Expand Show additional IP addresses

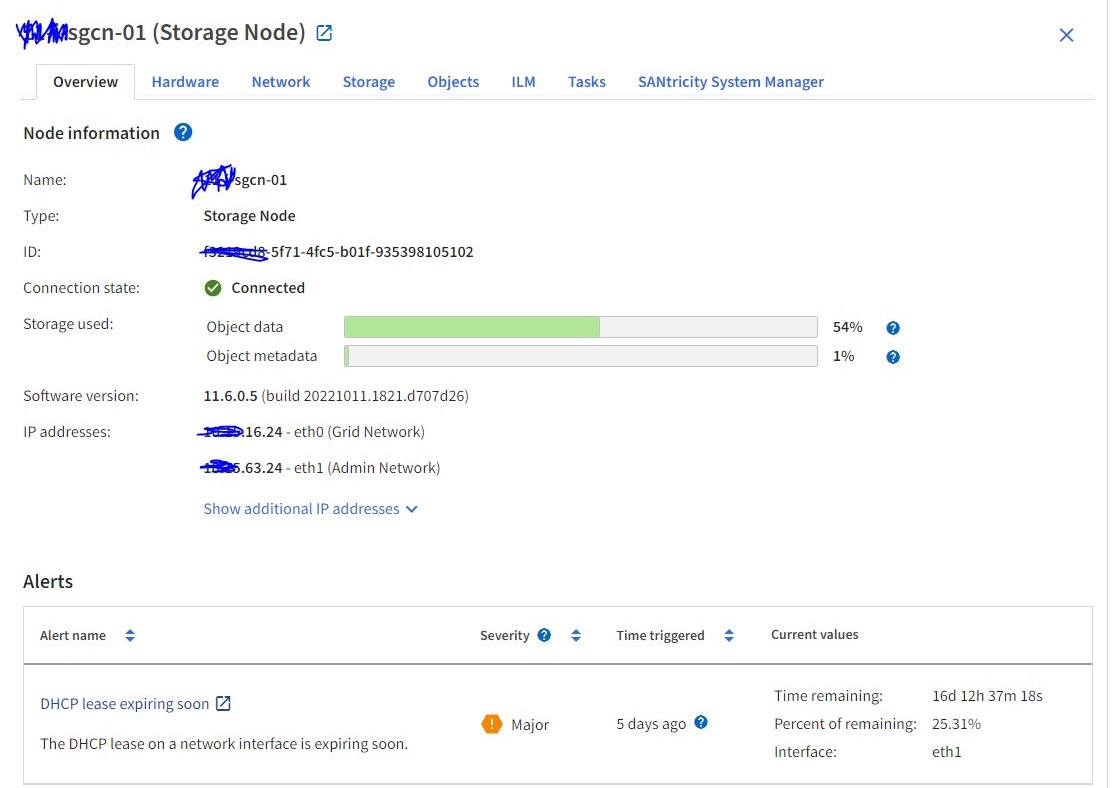click(310, 508)
